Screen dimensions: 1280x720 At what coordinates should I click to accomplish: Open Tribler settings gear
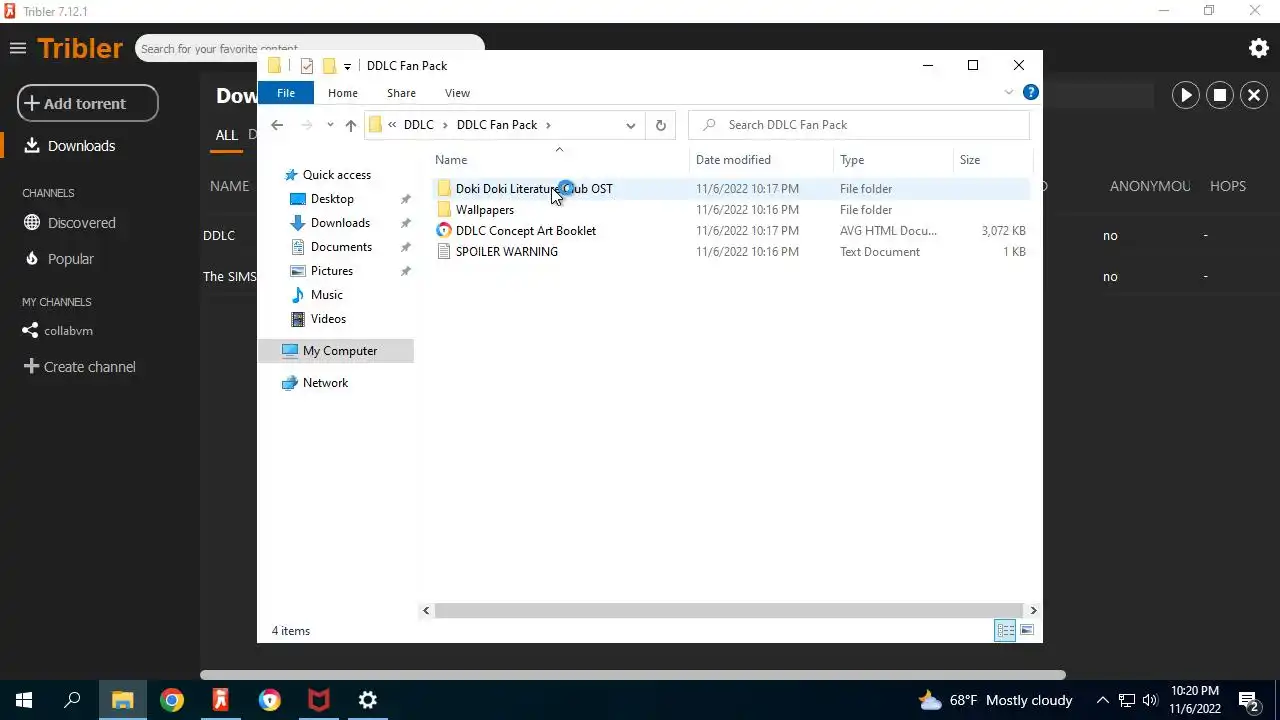pyautogui.click(x=1259, y=48)
